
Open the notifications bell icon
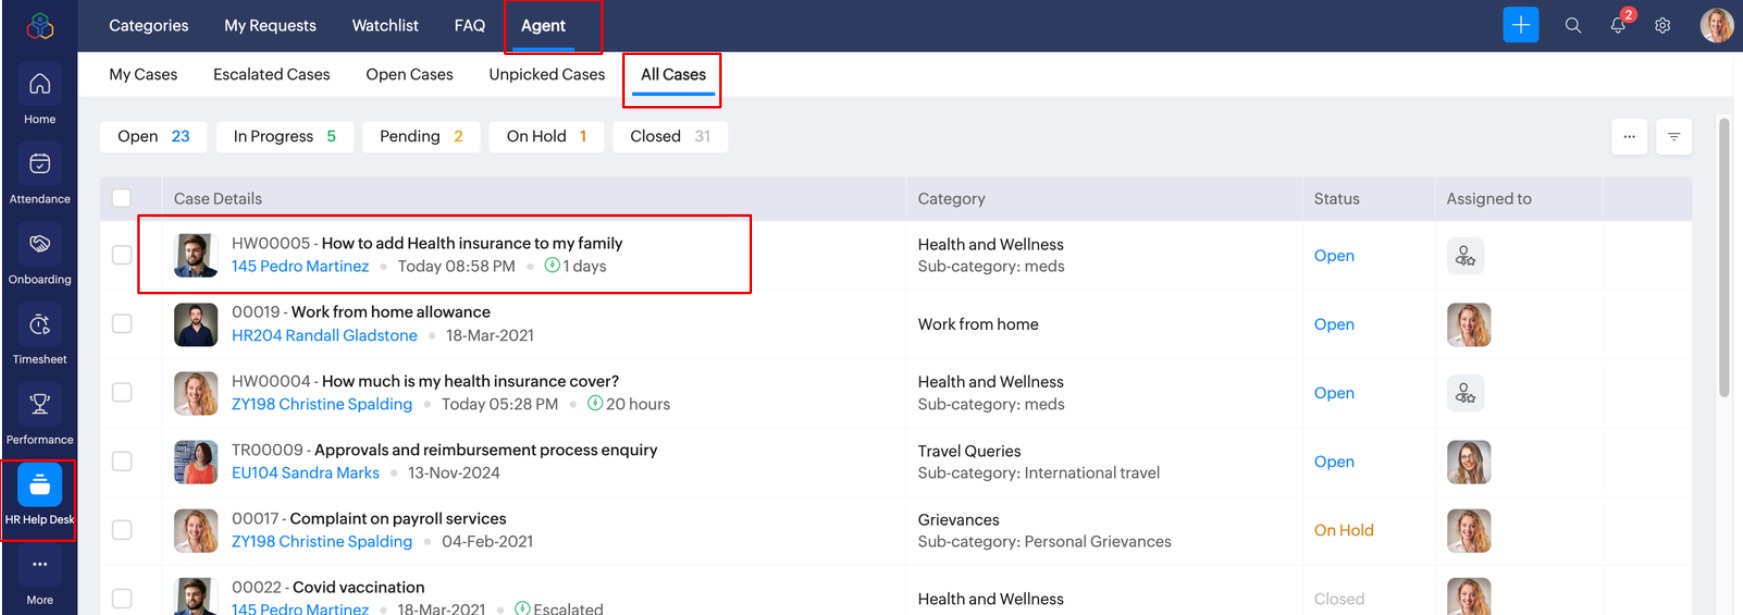[1618, 25]
